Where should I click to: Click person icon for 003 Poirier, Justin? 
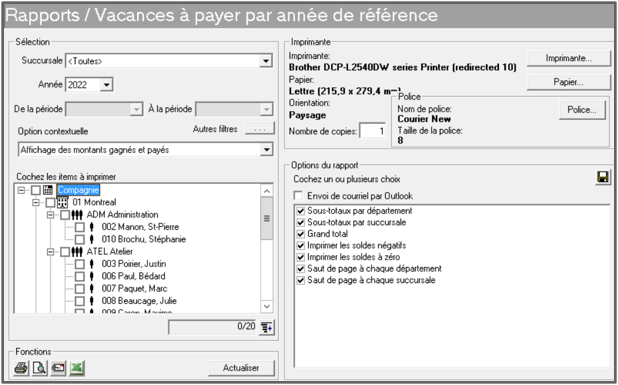(x=92, y=264)
